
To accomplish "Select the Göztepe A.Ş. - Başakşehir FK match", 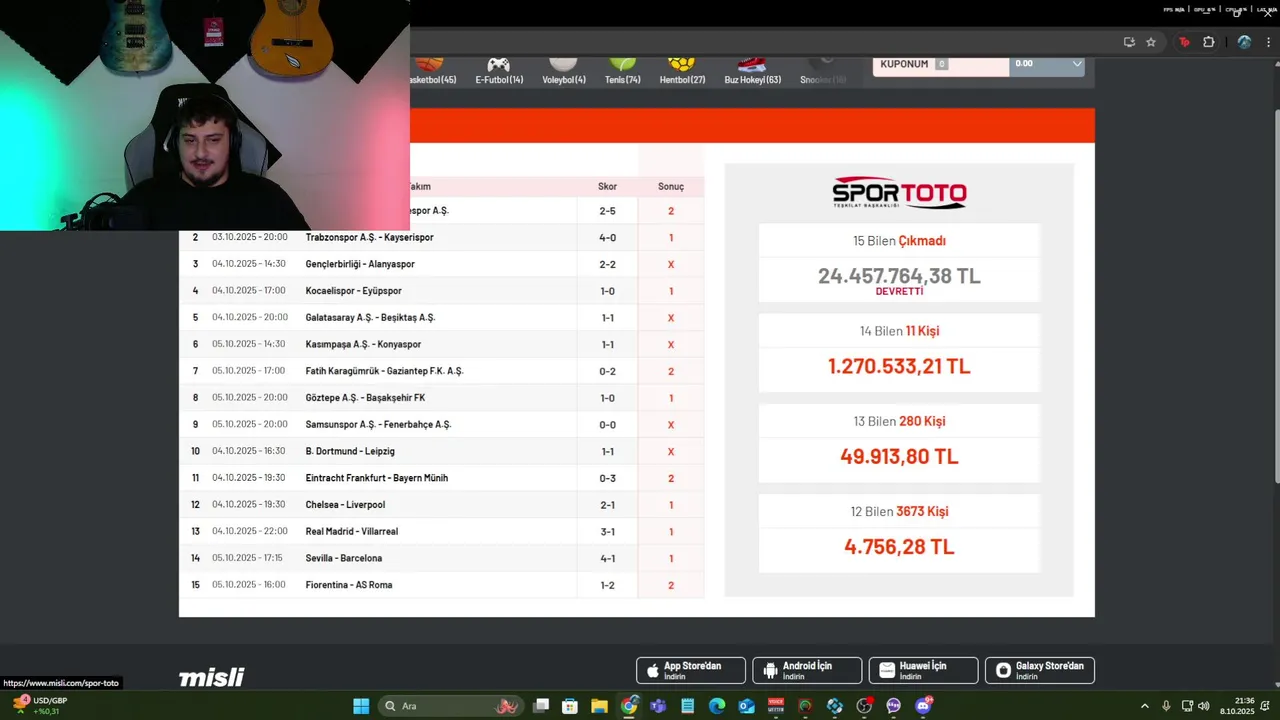I will [441, 398].
